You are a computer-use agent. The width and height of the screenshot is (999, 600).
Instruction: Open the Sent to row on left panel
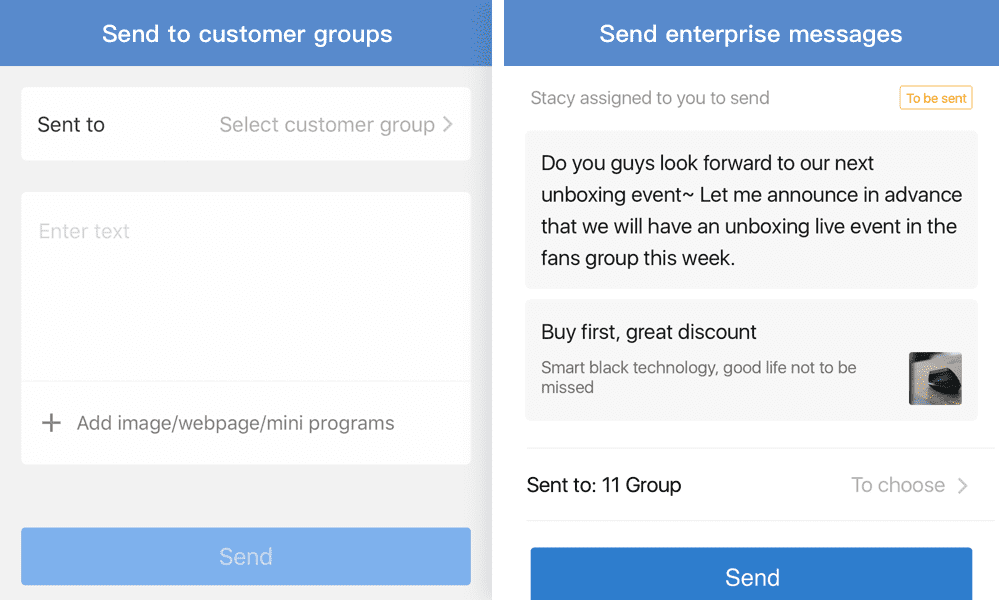(x=246, y=124)
